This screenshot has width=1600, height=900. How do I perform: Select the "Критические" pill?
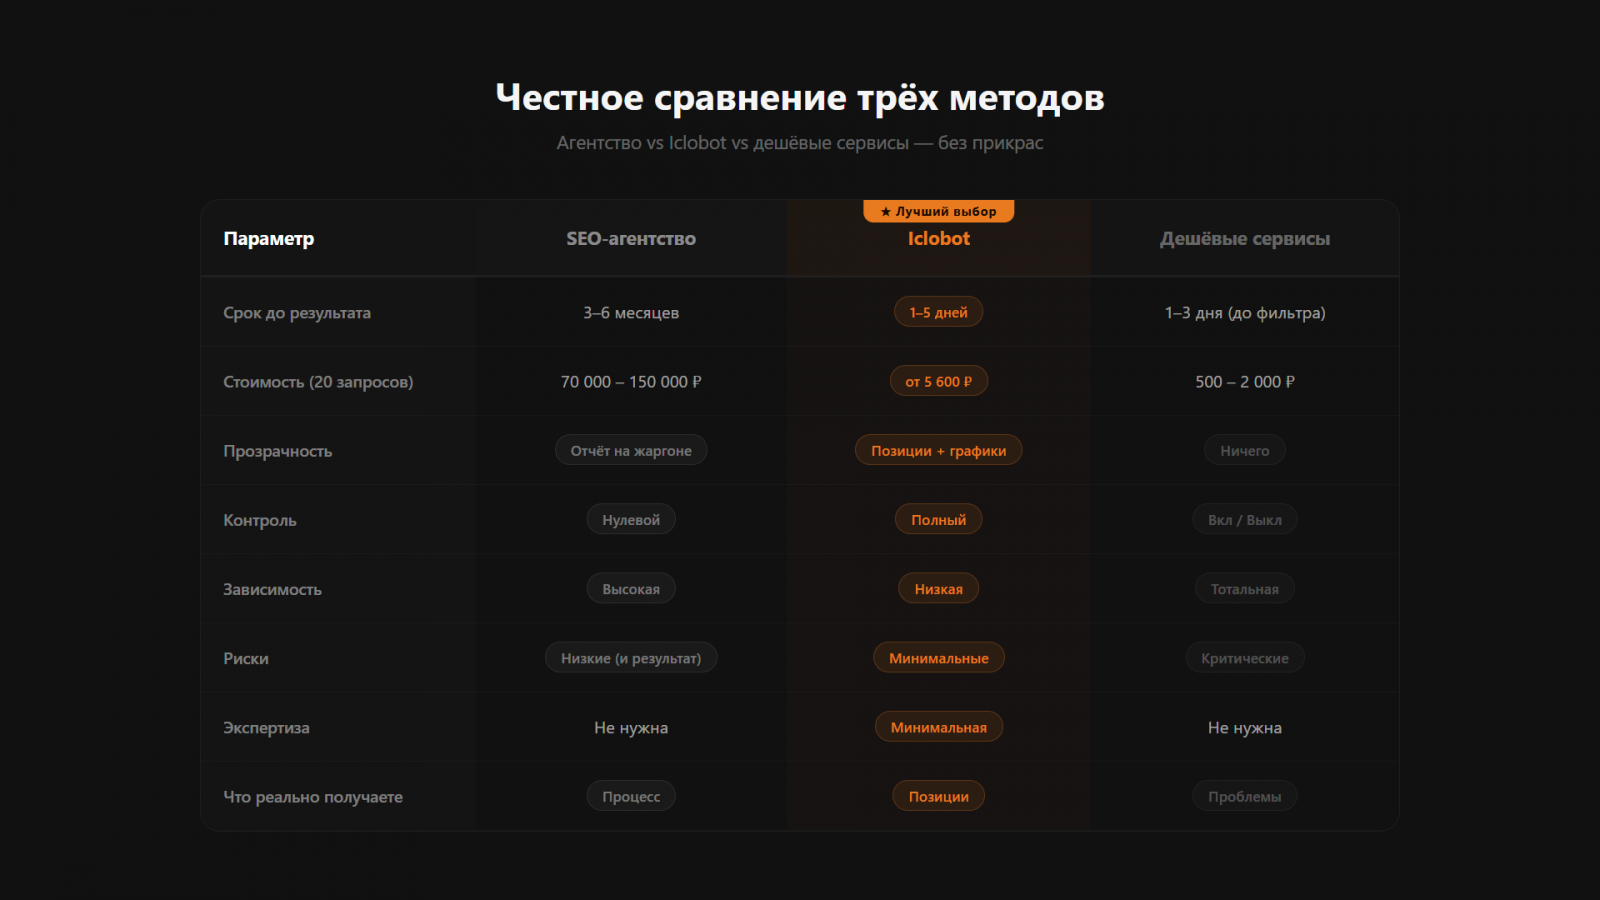pyautogui.click(x=1245, y=657)
